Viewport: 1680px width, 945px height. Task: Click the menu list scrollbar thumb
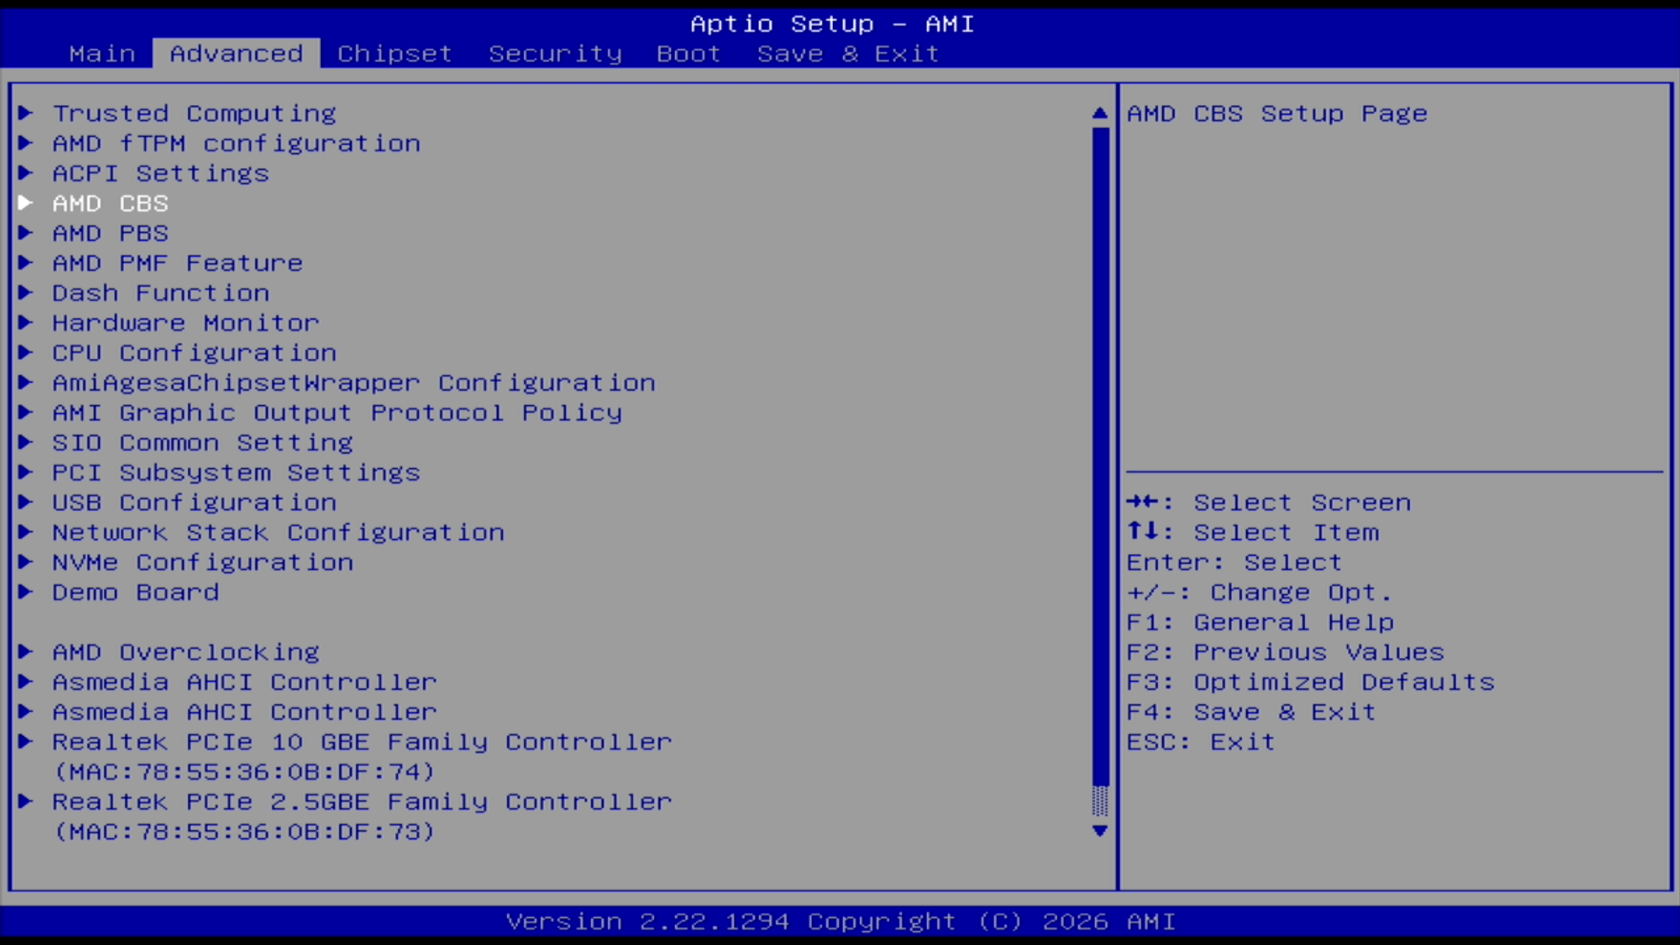[x=1100, y=457]
